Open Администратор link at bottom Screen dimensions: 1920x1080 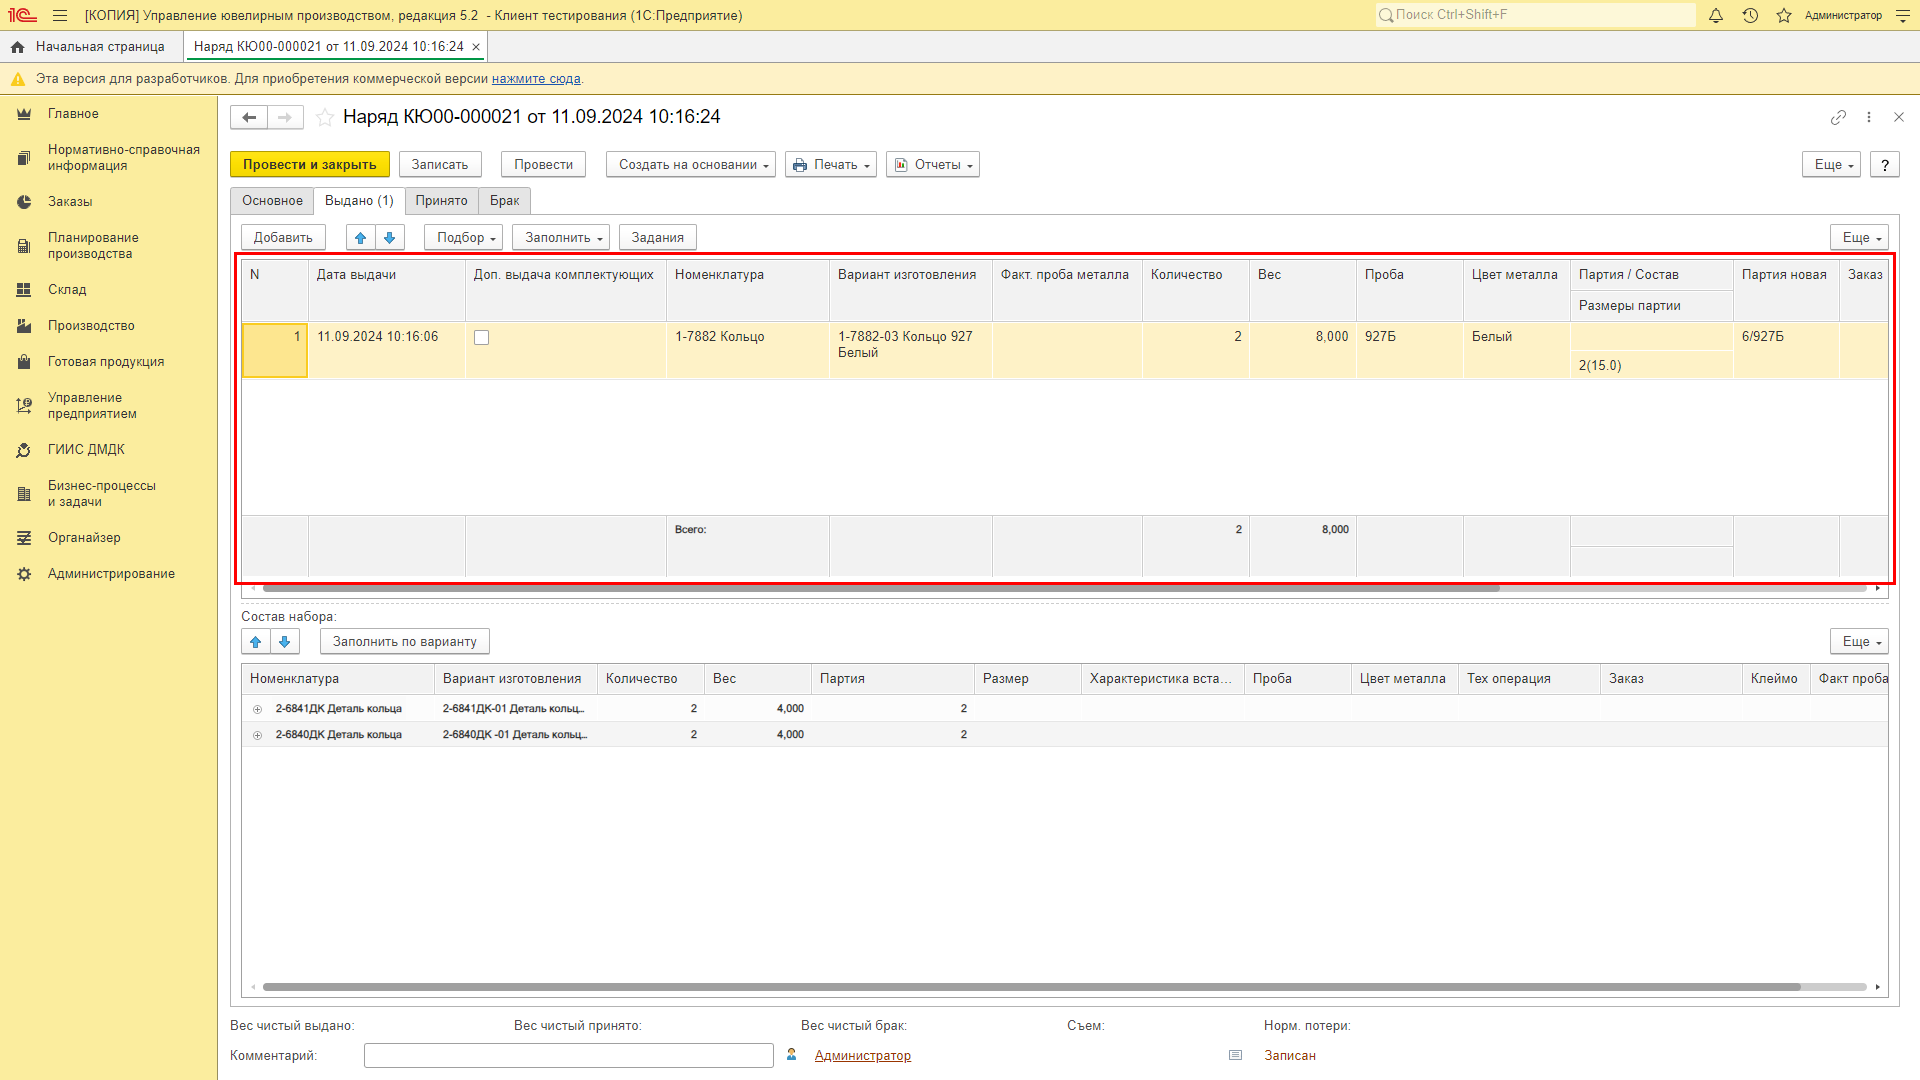point(862,1056)
